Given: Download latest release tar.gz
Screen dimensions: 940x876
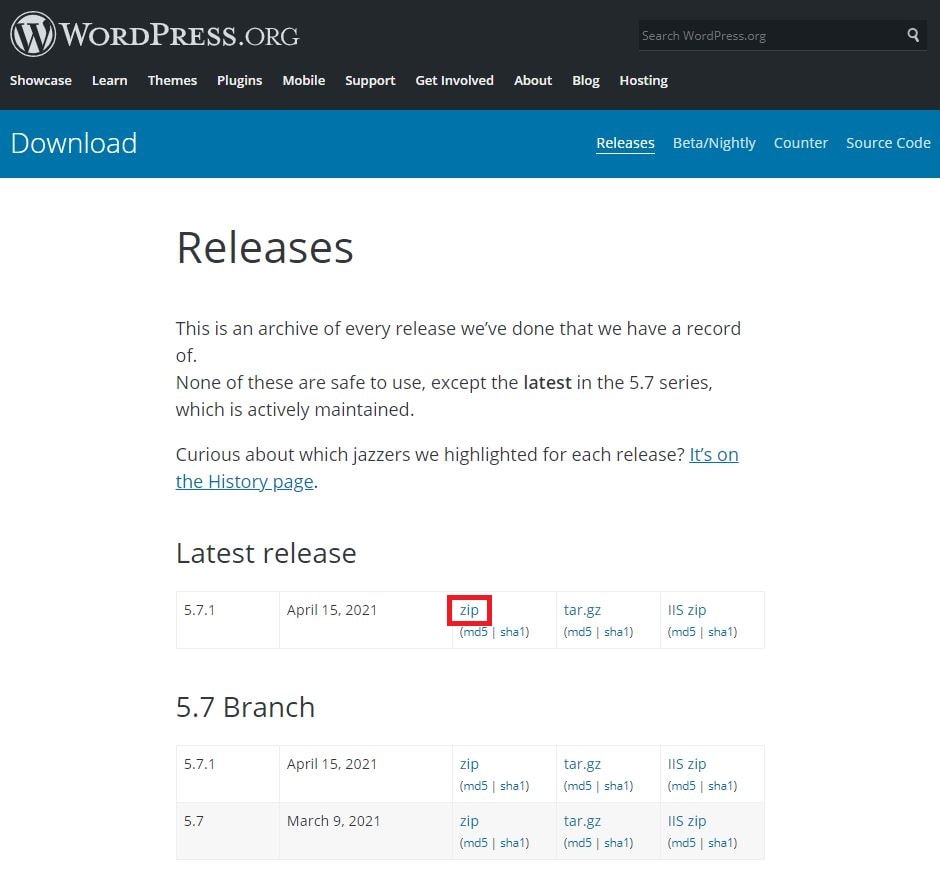Looking at the screenshot, I should click(582, 610).
